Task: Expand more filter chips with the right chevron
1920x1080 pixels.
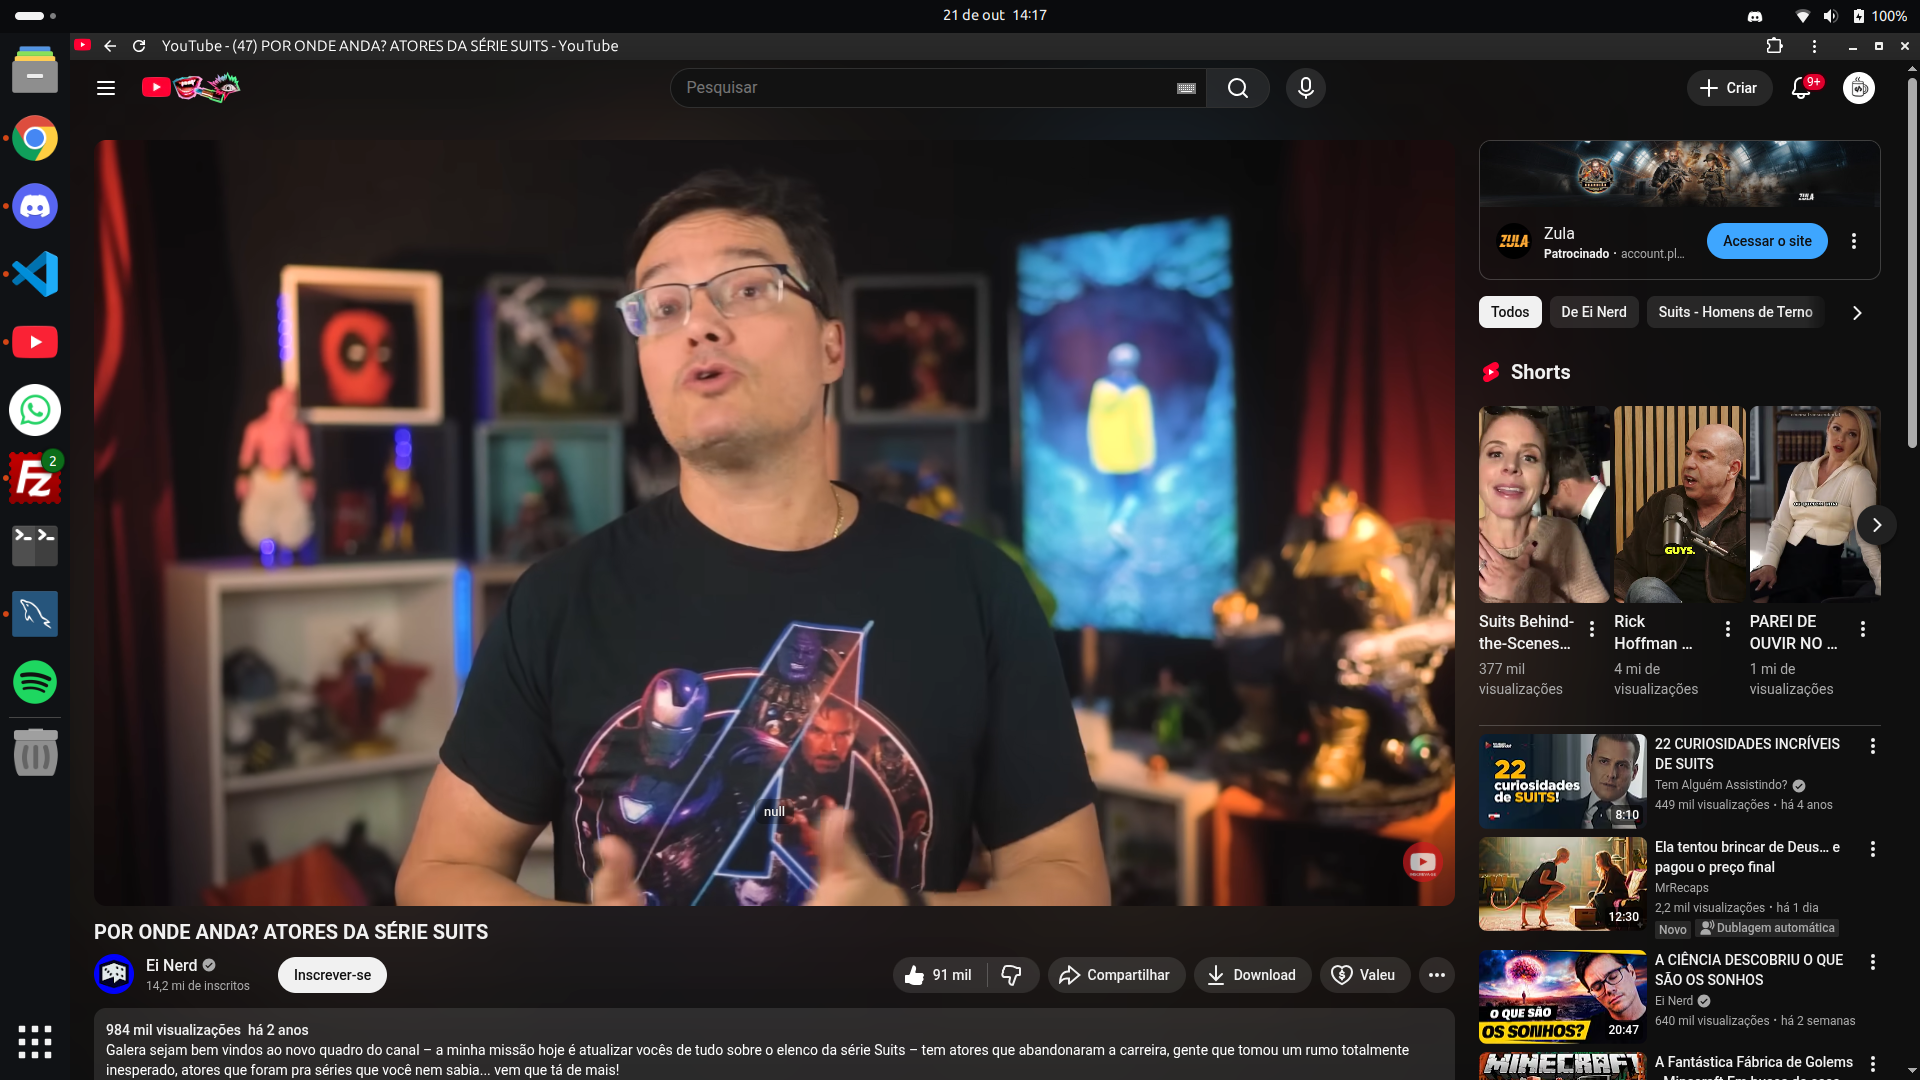Action: click(1857, 313)
